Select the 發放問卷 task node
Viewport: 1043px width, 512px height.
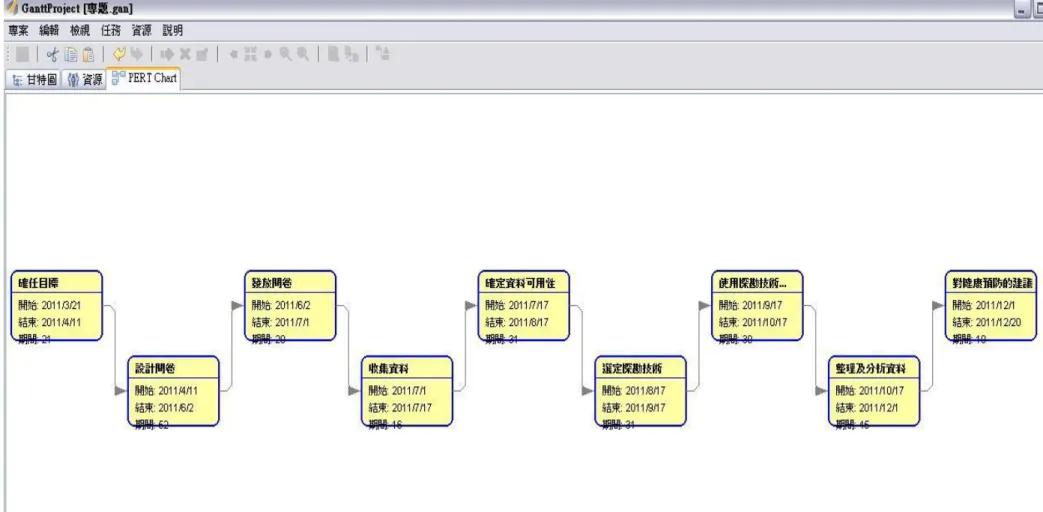290,306
